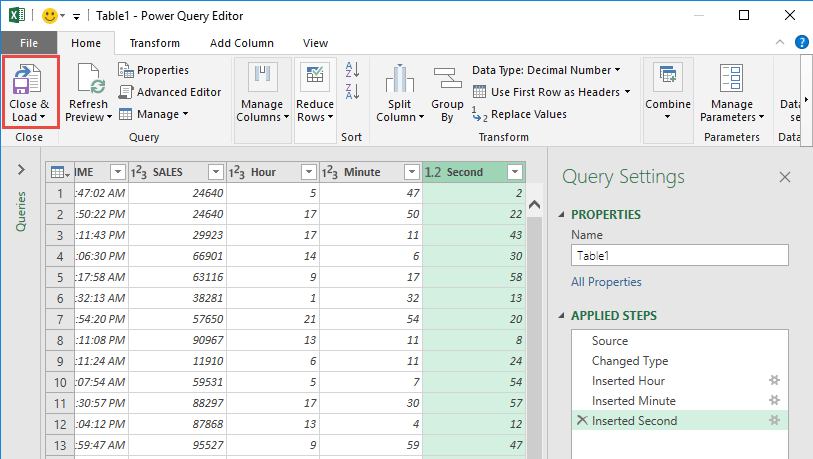Sort column descending Z to A
The height and width of the screenshot is (459, 813).
point(353,91)
